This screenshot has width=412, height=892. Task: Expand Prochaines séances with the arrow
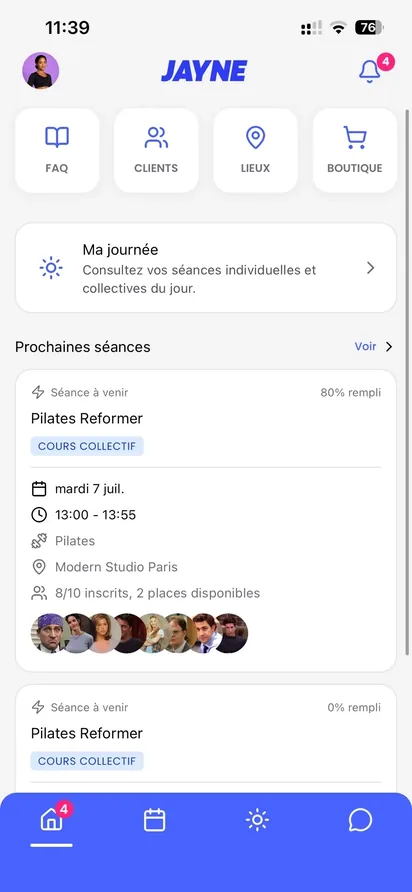coord(389,346)
